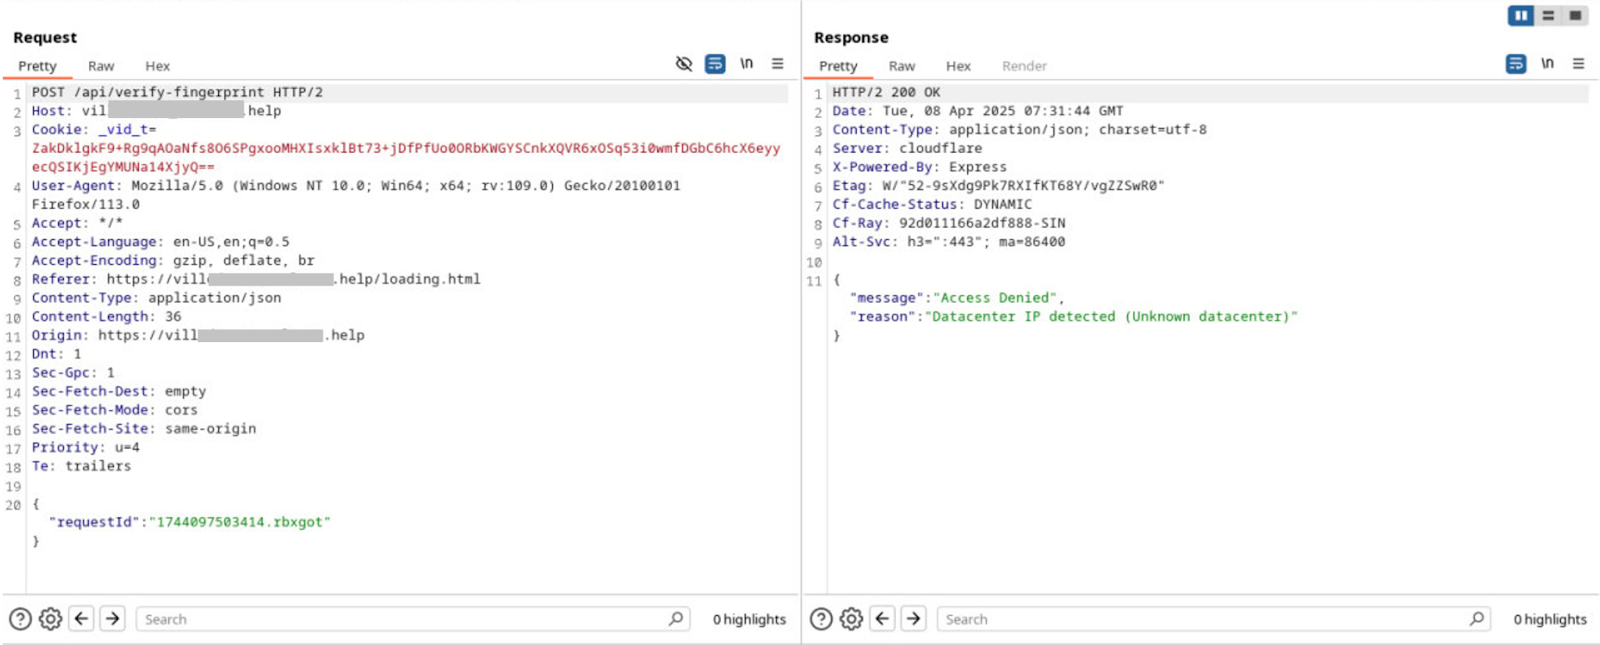Open the Request panel hamburger options menu
The width and height of the screenshot is (1600, 645).
pyautogui.click(x=777, y=64)
